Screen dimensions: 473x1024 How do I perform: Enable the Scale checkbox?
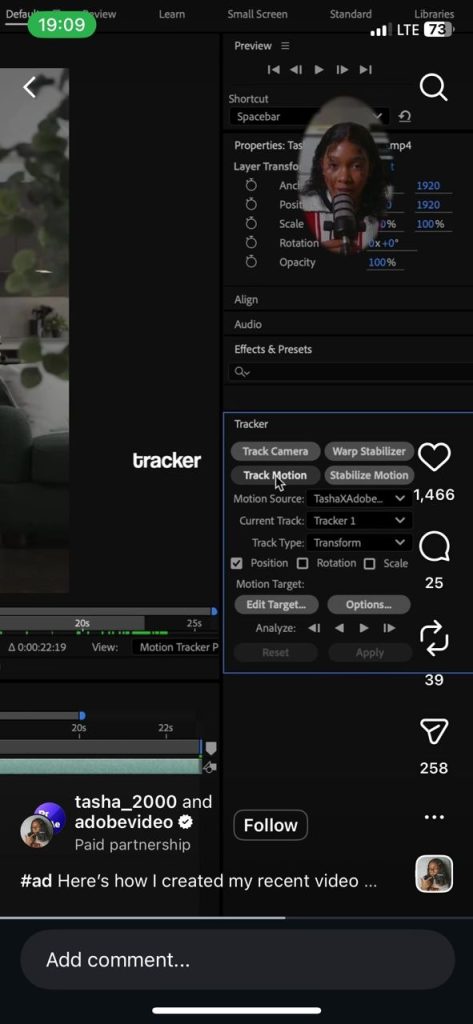pos(369,563)
